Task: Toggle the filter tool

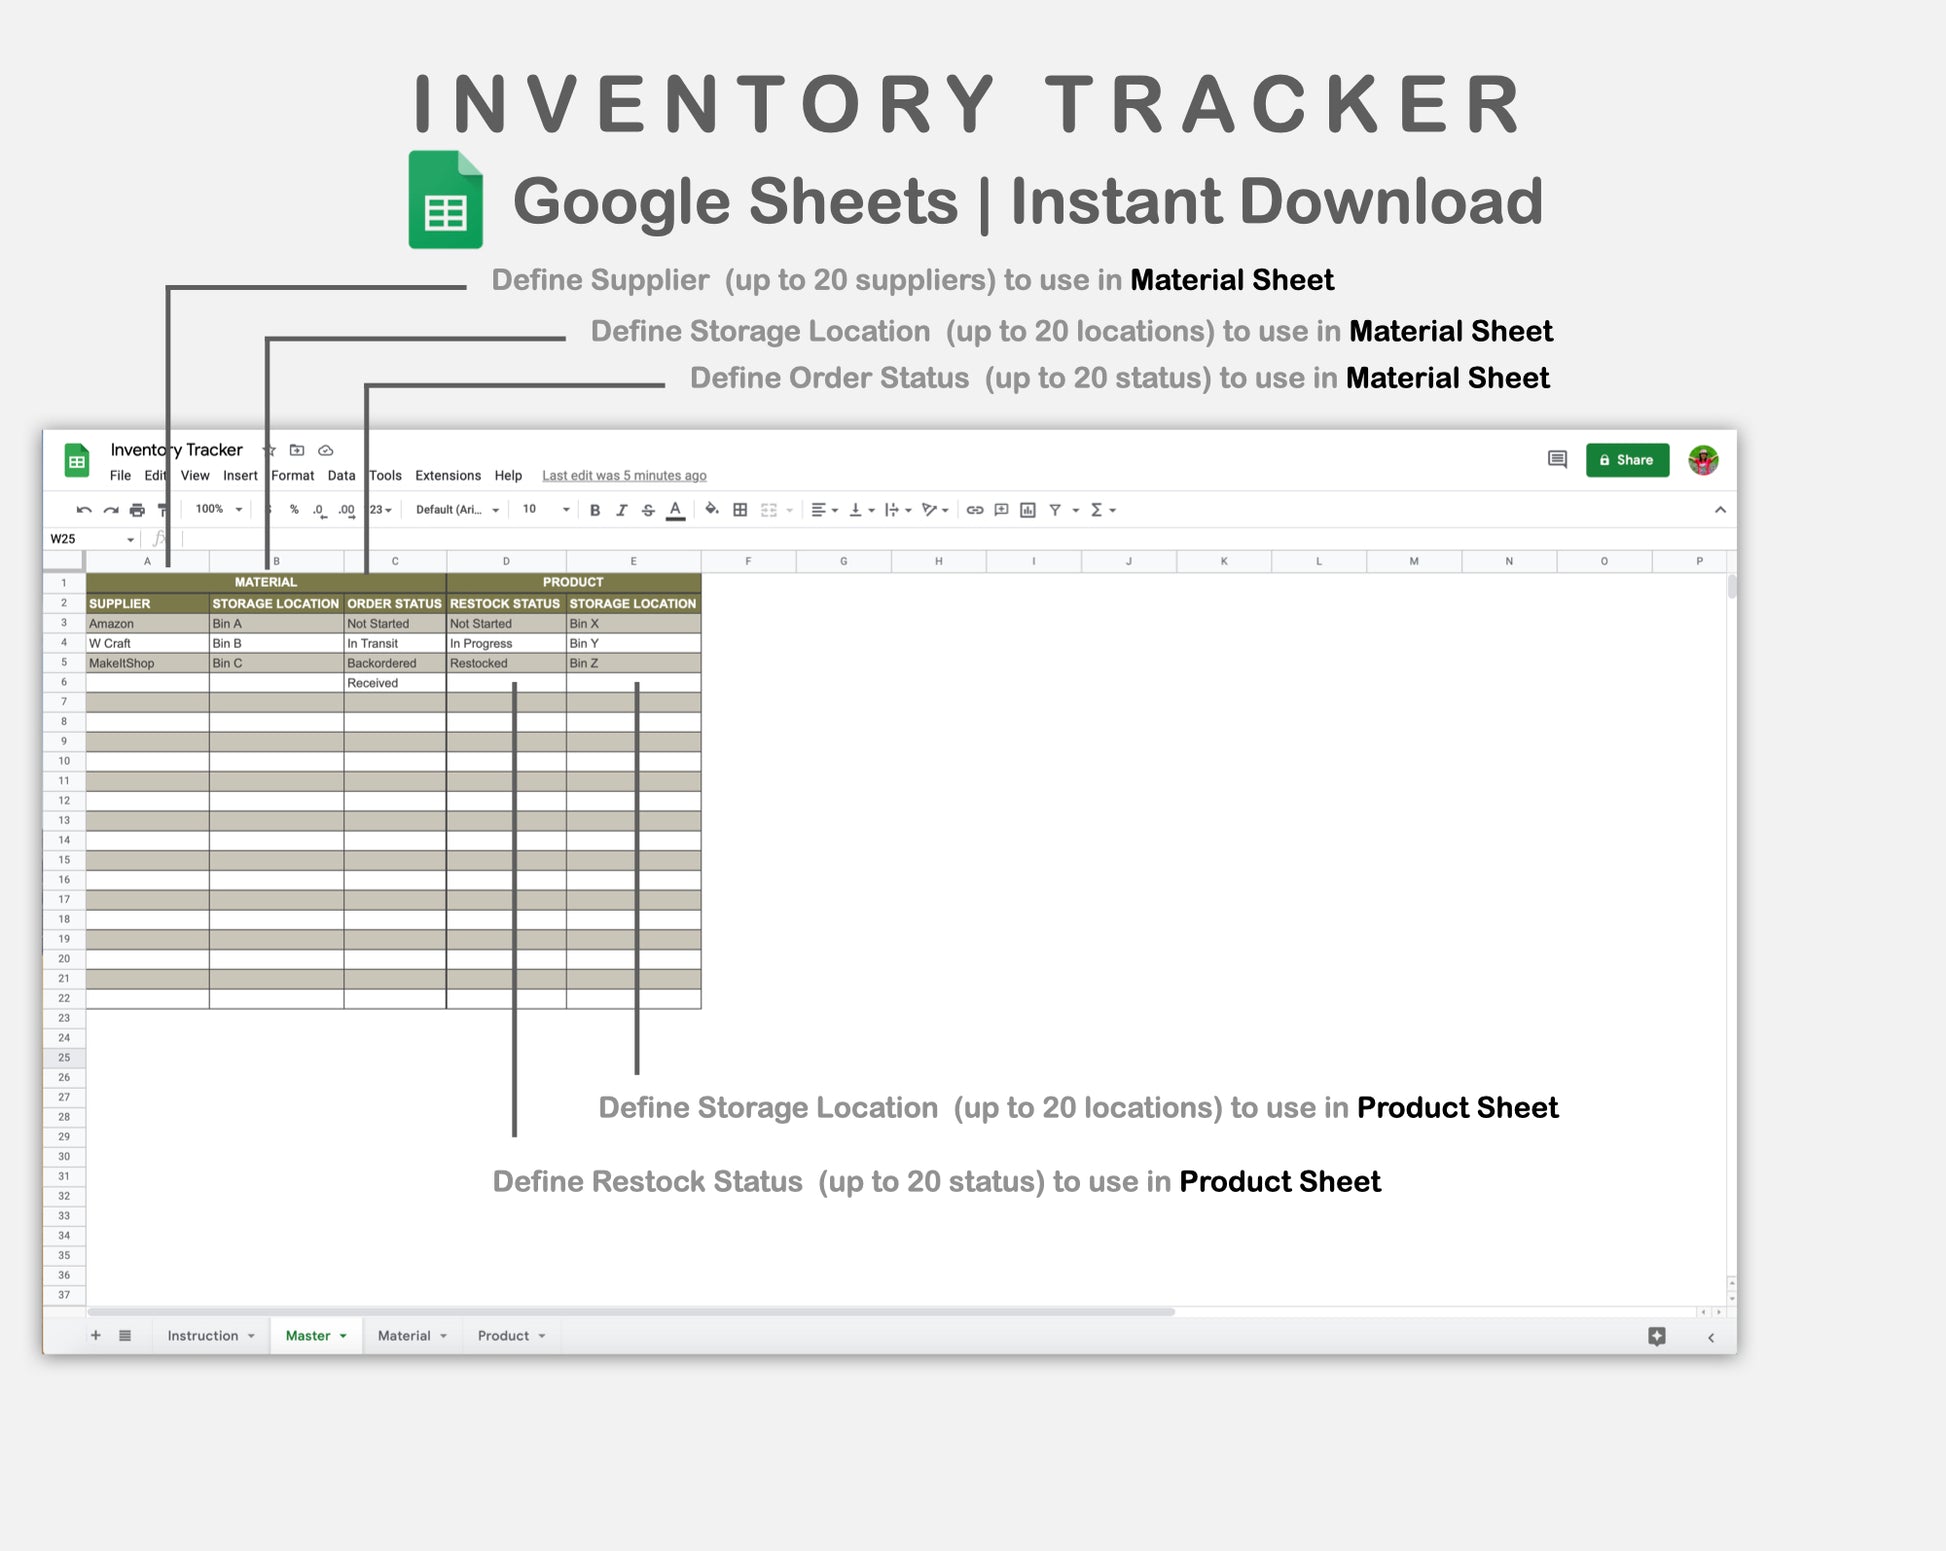Action: tap(1056, 510)
